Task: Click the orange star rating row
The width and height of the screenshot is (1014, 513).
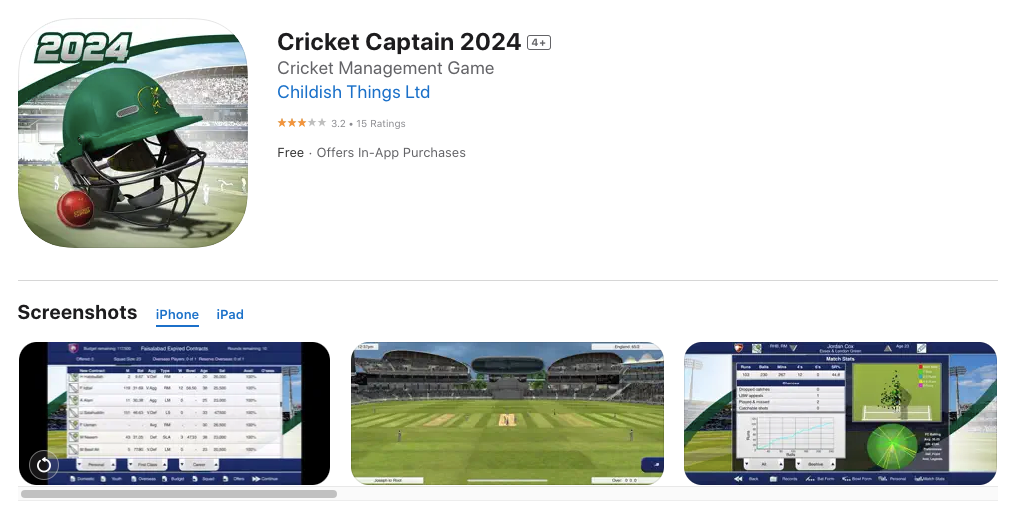Action: point(302,123)
